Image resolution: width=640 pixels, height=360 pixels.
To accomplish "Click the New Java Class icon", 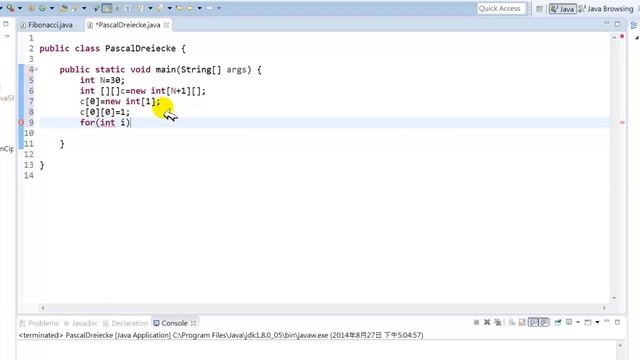I will pos(42,8).
